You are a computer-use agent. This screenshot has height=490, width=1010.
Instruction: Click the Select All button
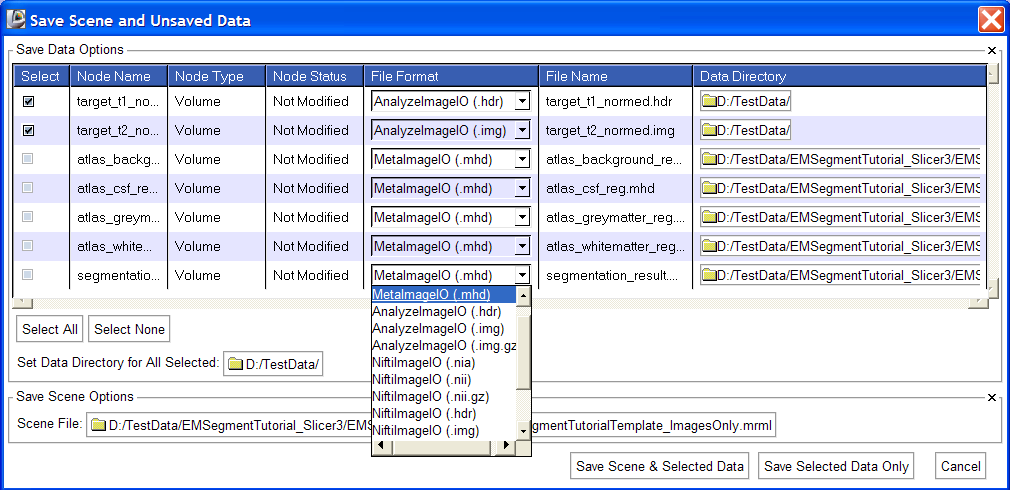tap(50, 329)
